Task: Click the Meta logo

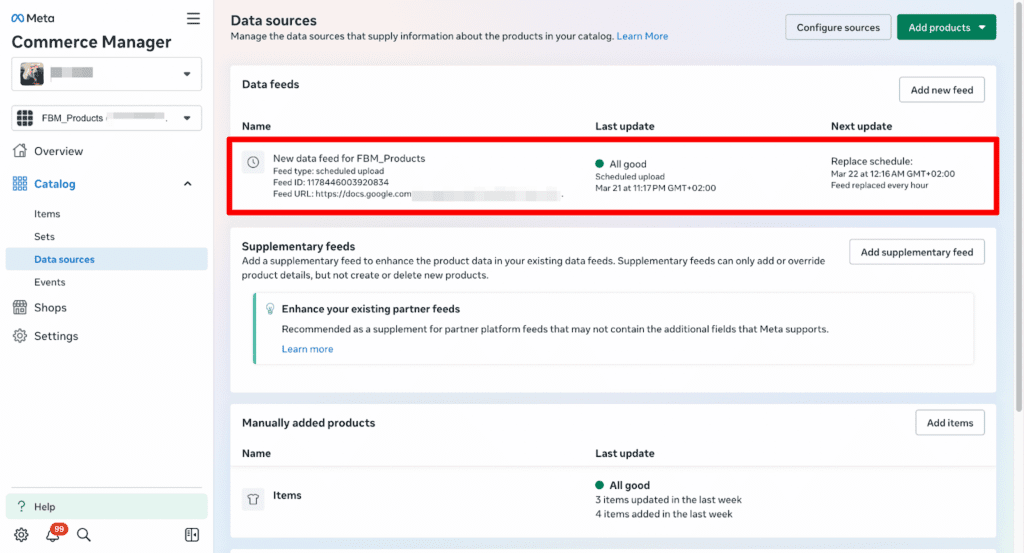Action: point(33,18)
